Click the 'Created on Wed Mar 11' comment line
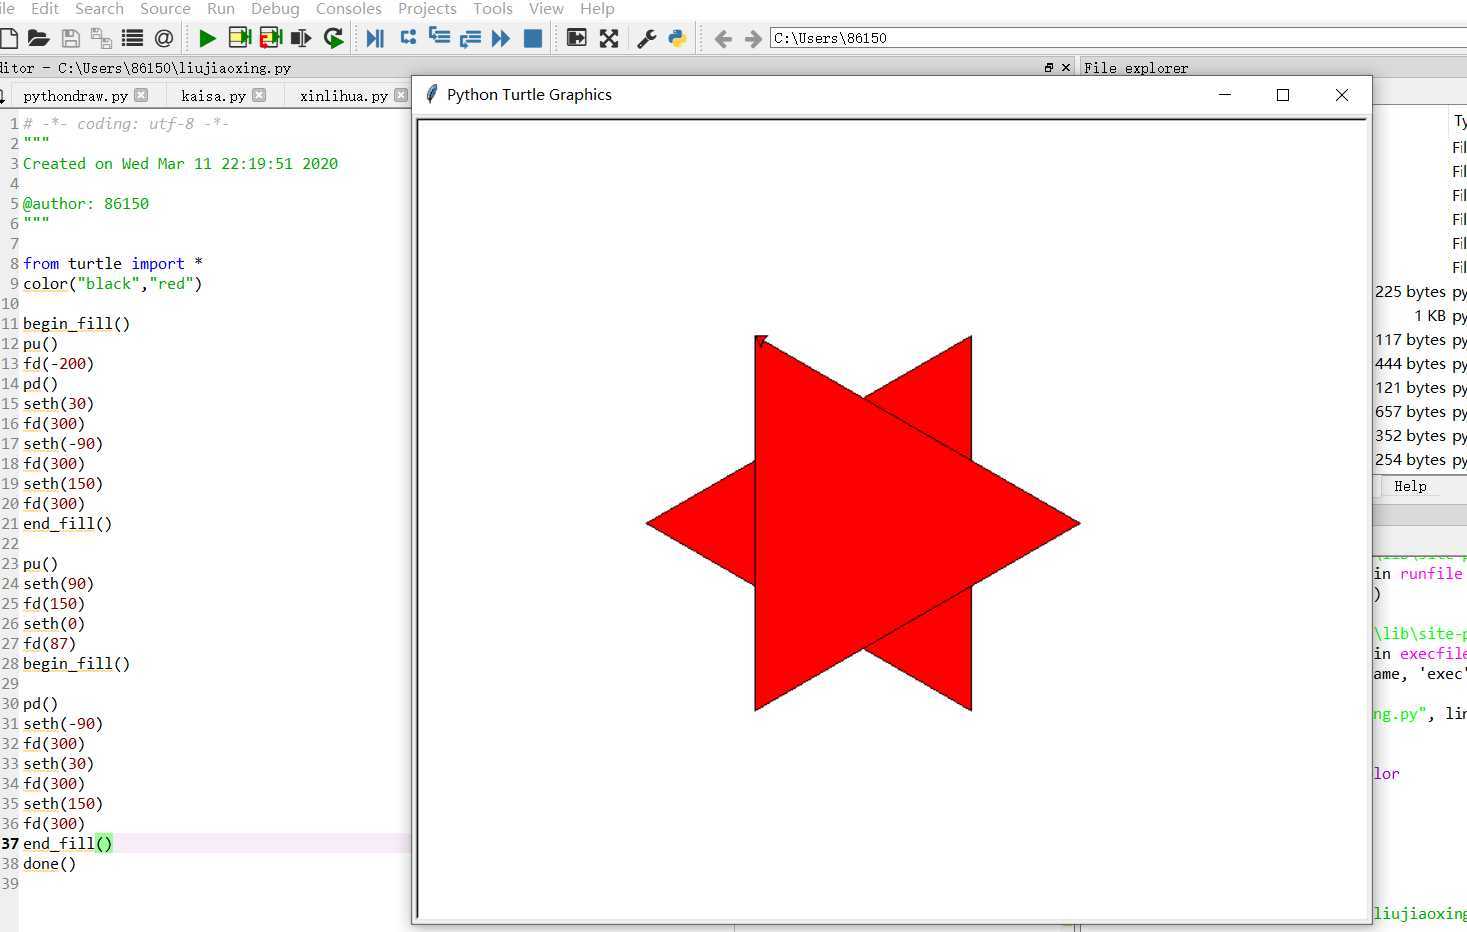1467x932 pixels. point(181,164)
